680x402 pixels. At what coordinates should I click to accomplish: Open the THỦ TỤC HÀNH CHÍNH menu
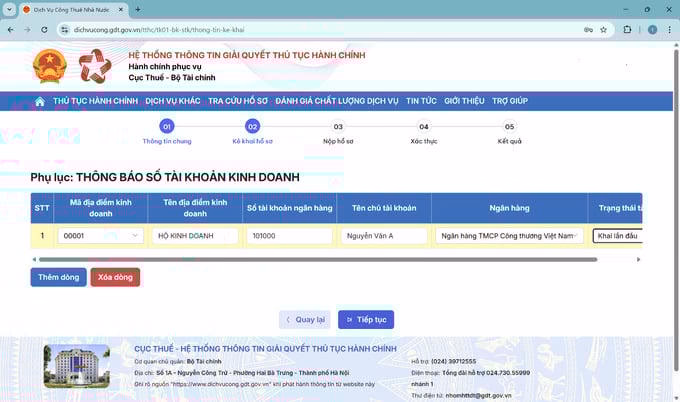pos(95,101)
